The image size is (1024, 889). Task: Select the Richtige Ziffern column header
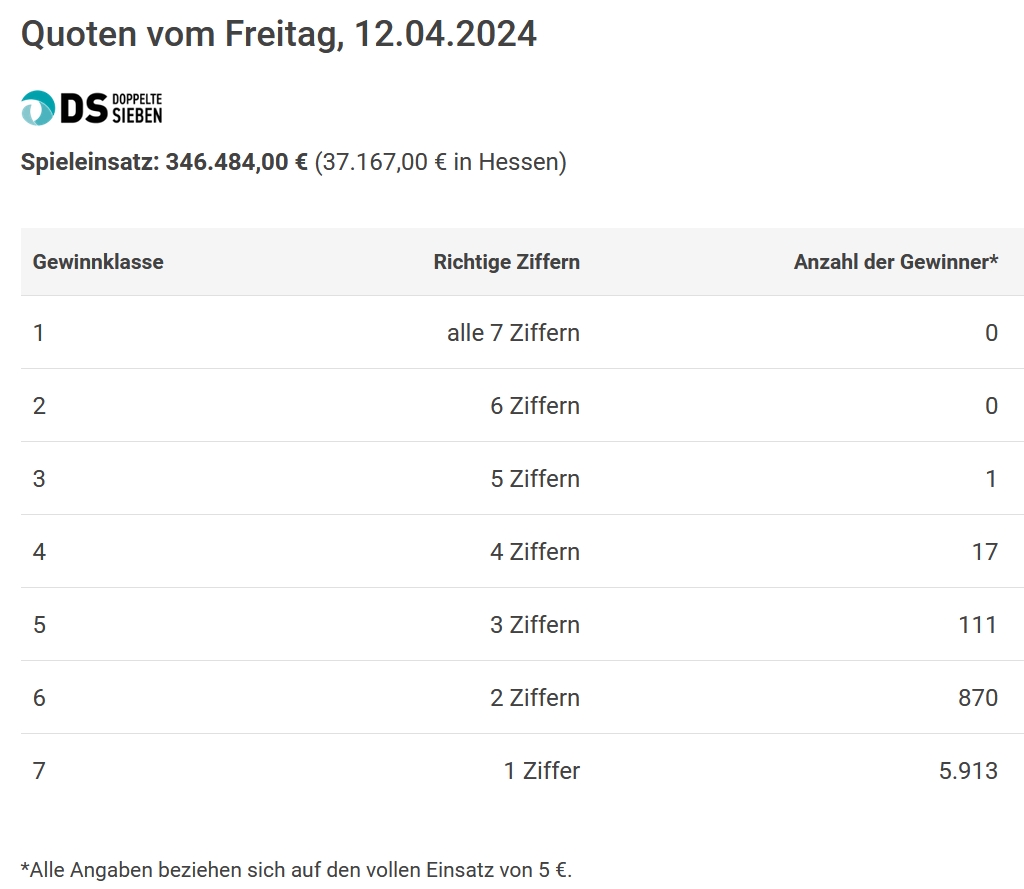[x=507, y=262]
